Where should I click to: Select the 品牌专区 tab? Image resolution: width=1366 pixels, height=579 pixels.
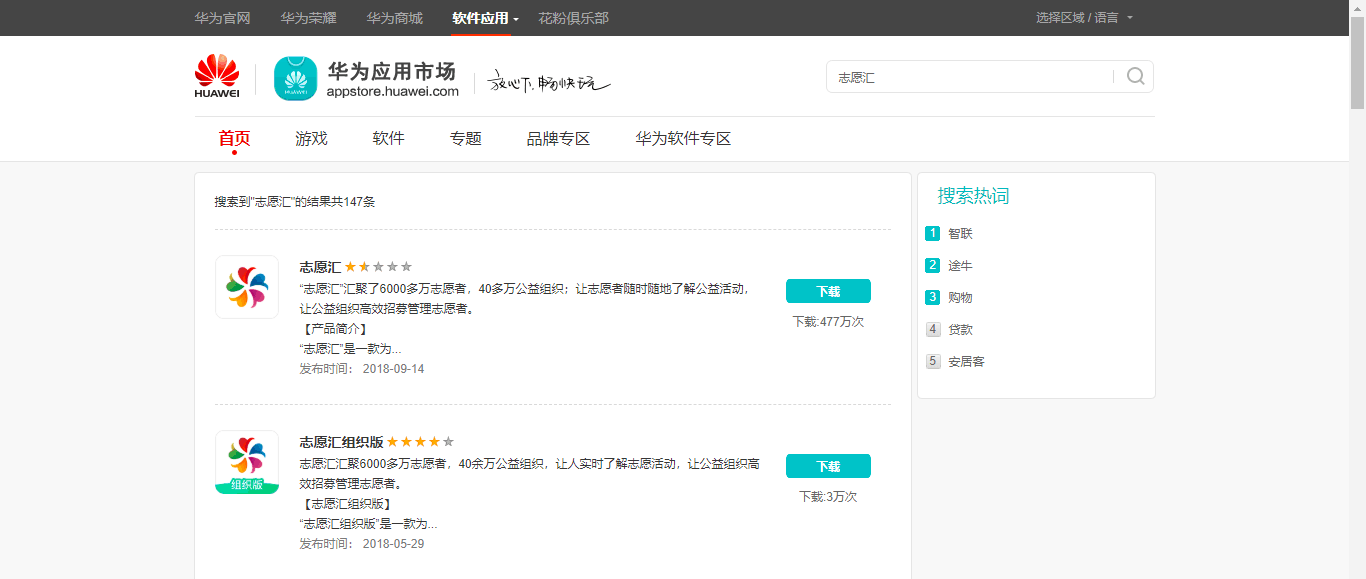pyautogui.click(x=558, y=139)
